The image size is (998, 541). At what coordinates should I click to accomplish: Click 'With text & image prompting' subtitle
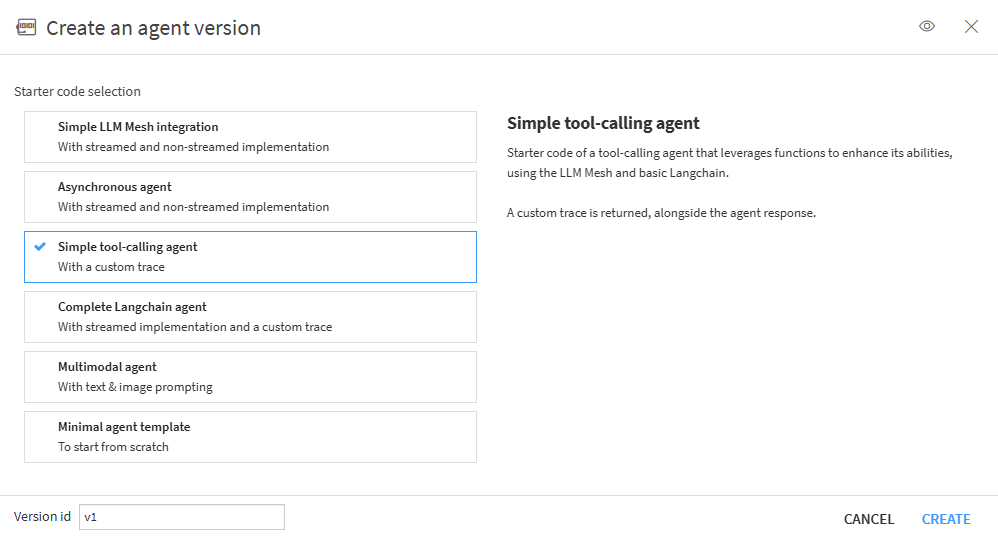[x=135, y=387]
